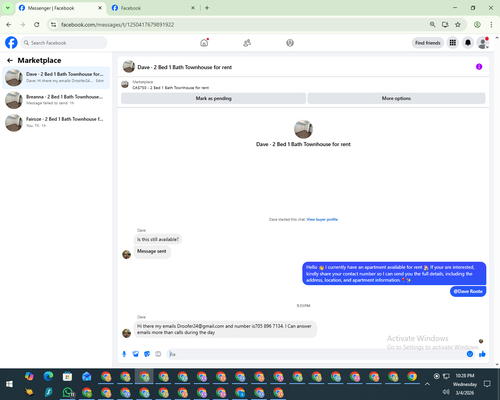The height and width of the screenshot is (400, 500).
Task: Switch to the Messenger | Facebook tab
Action: pos(60,8)
